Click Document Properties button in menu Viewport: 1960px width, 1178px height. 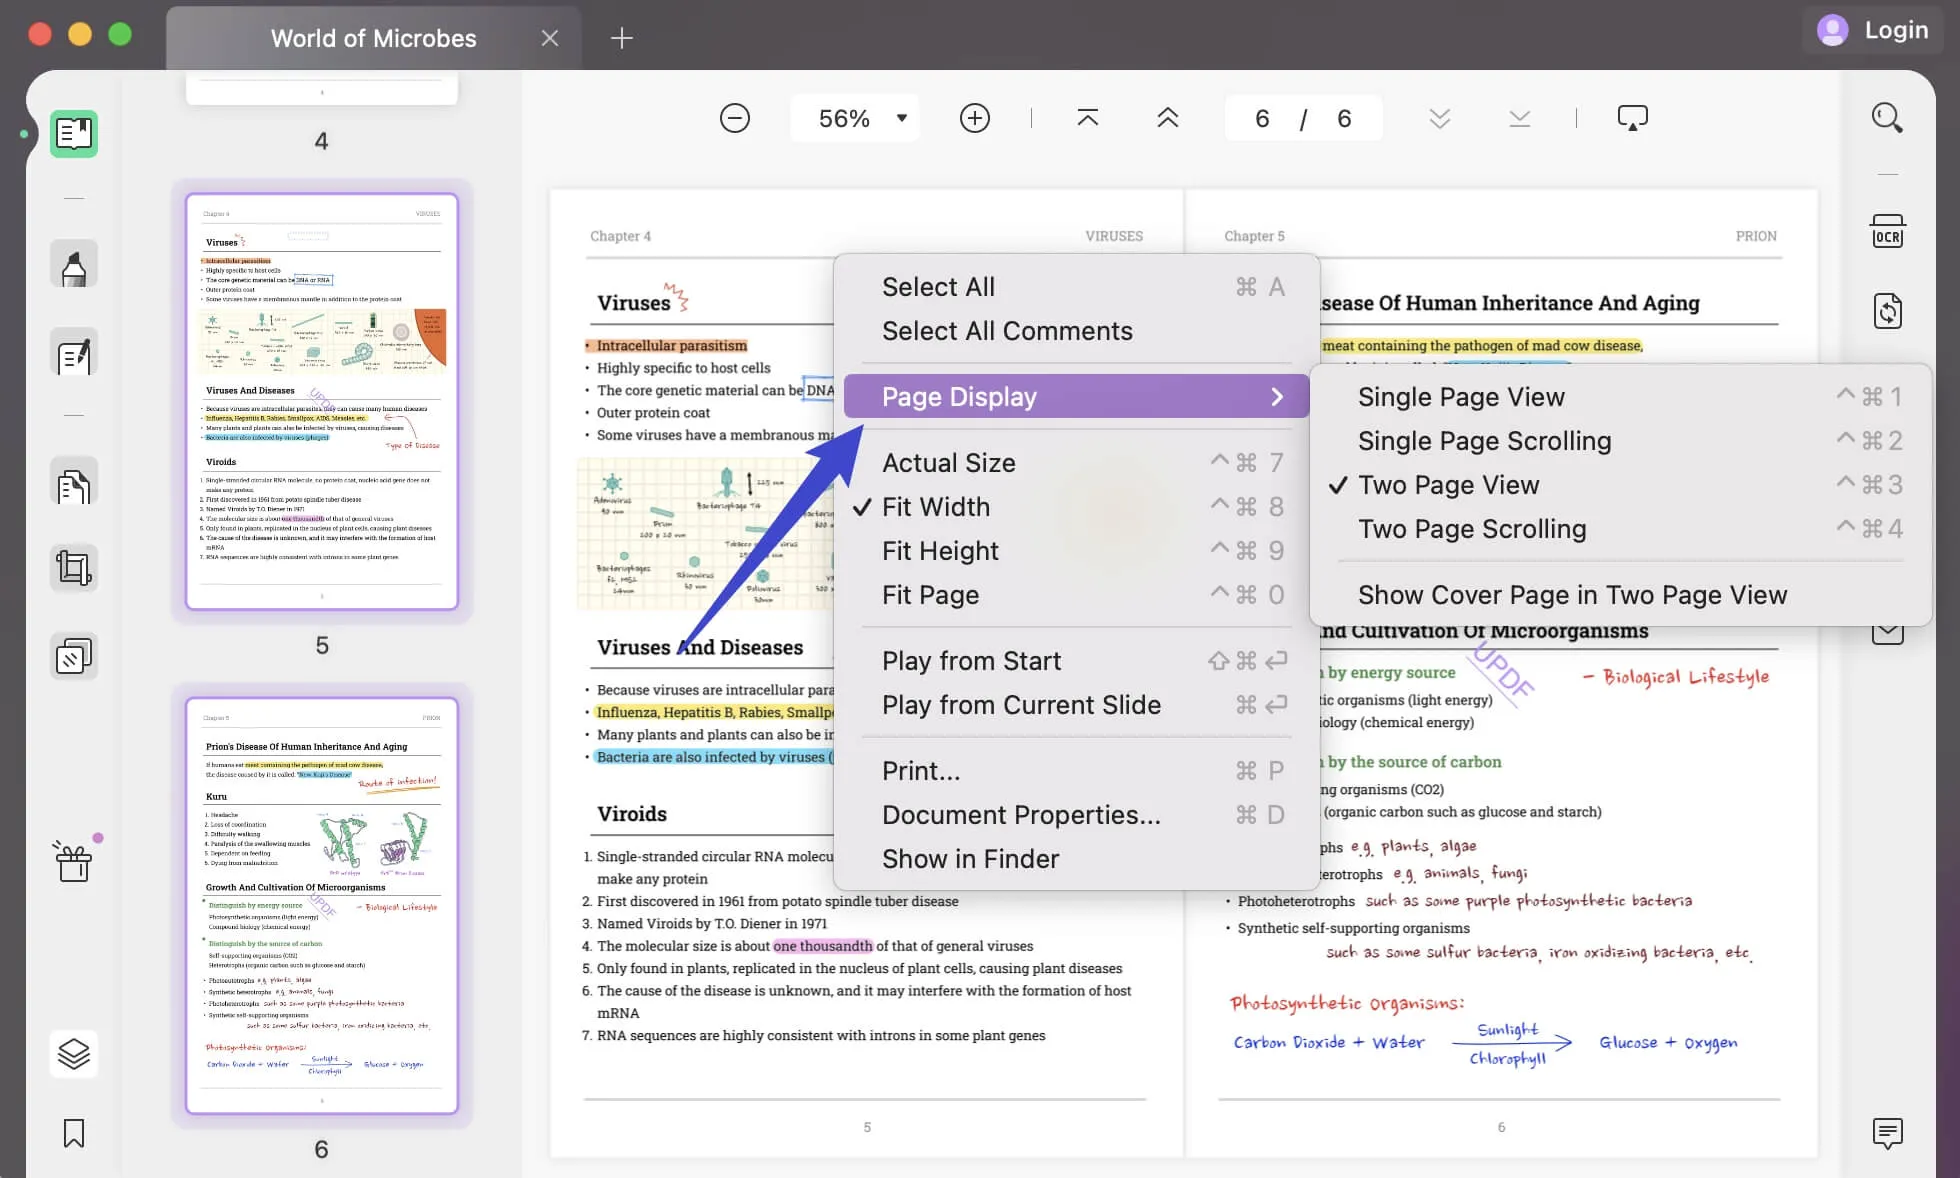[1021, 814]
